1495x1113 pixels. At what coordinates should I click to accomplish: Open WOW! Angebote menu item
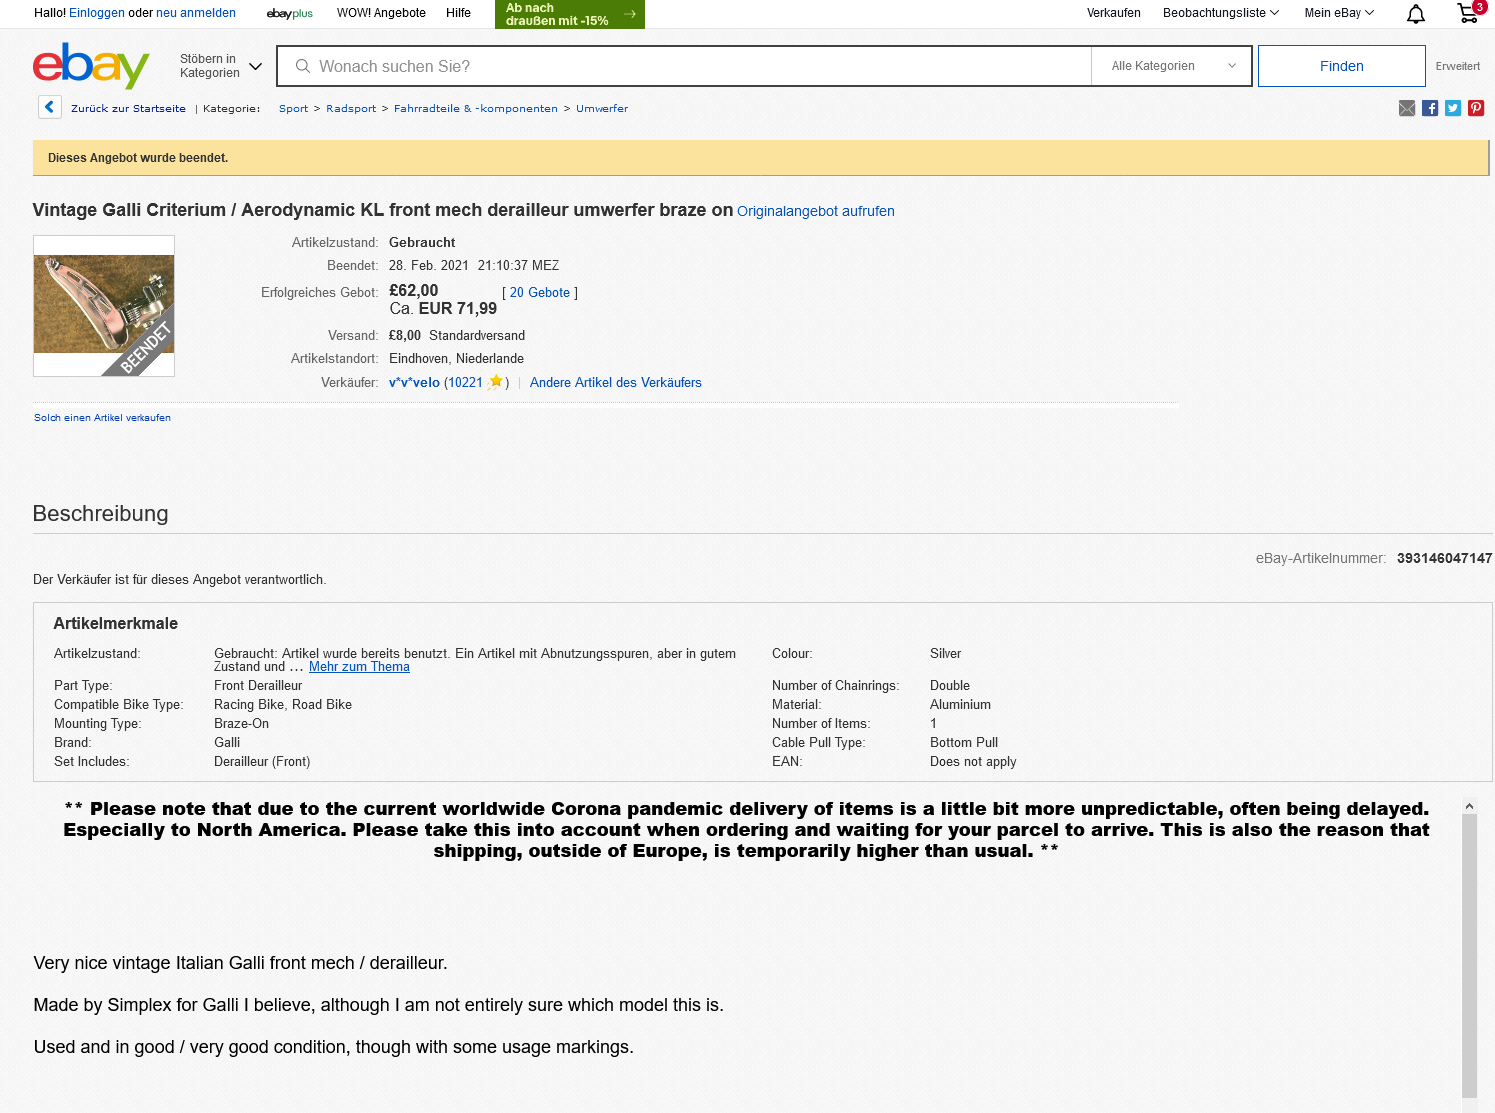click(381, 13)
